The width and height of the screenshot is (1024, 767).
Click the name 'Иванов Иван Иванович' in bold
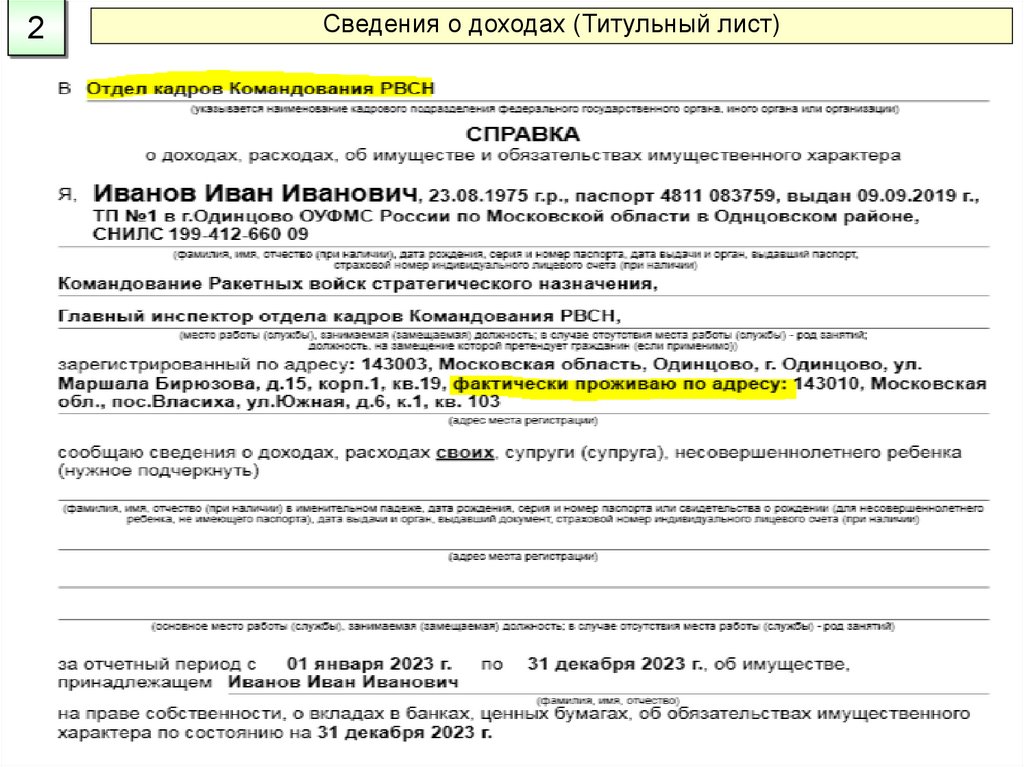(255, 193)
